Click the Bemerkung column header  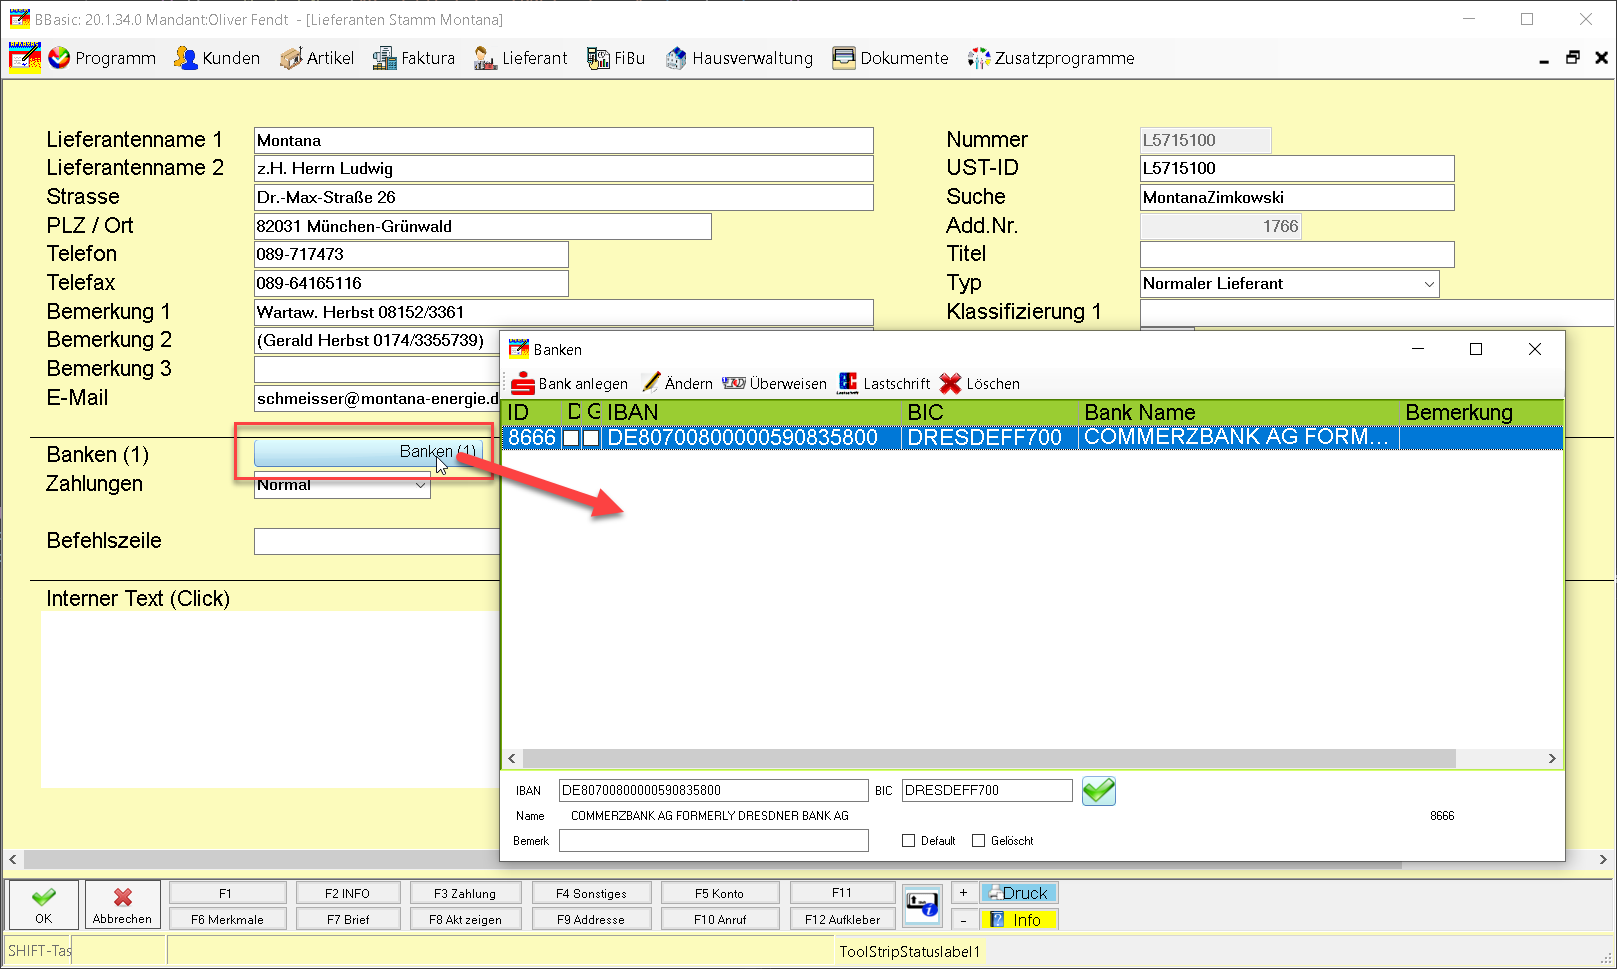coord(1481,412)
